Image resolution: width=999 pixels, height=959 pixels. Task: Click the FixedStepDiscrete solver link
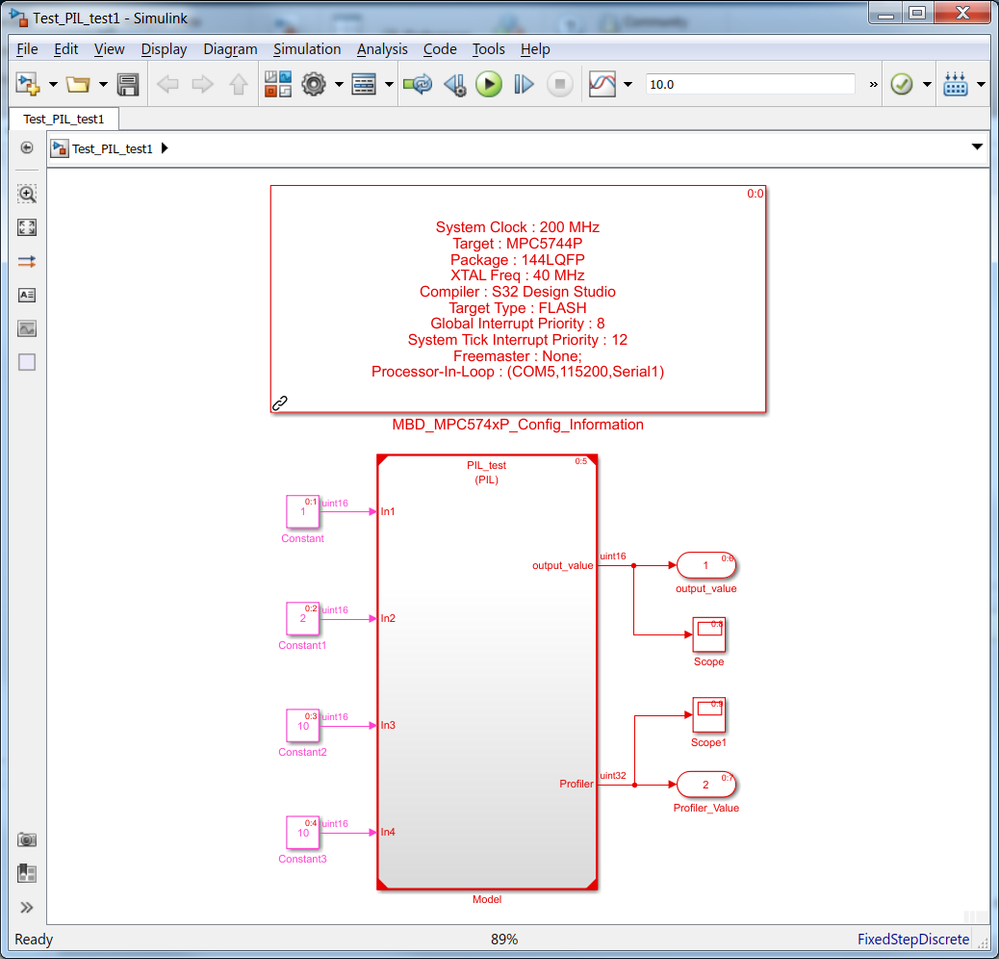point(913,939)
